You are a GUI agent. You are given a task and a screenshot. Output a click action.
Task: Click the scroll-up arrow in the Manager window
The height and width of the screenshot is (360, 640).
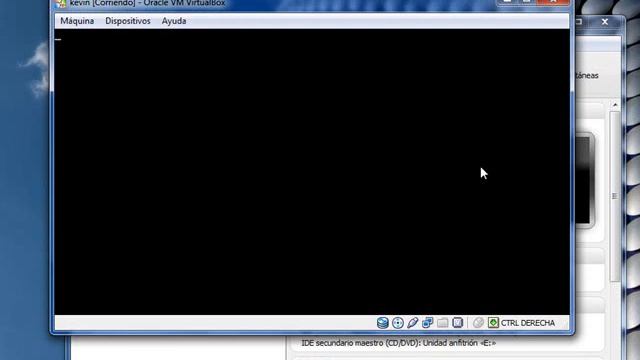point(615,105)
